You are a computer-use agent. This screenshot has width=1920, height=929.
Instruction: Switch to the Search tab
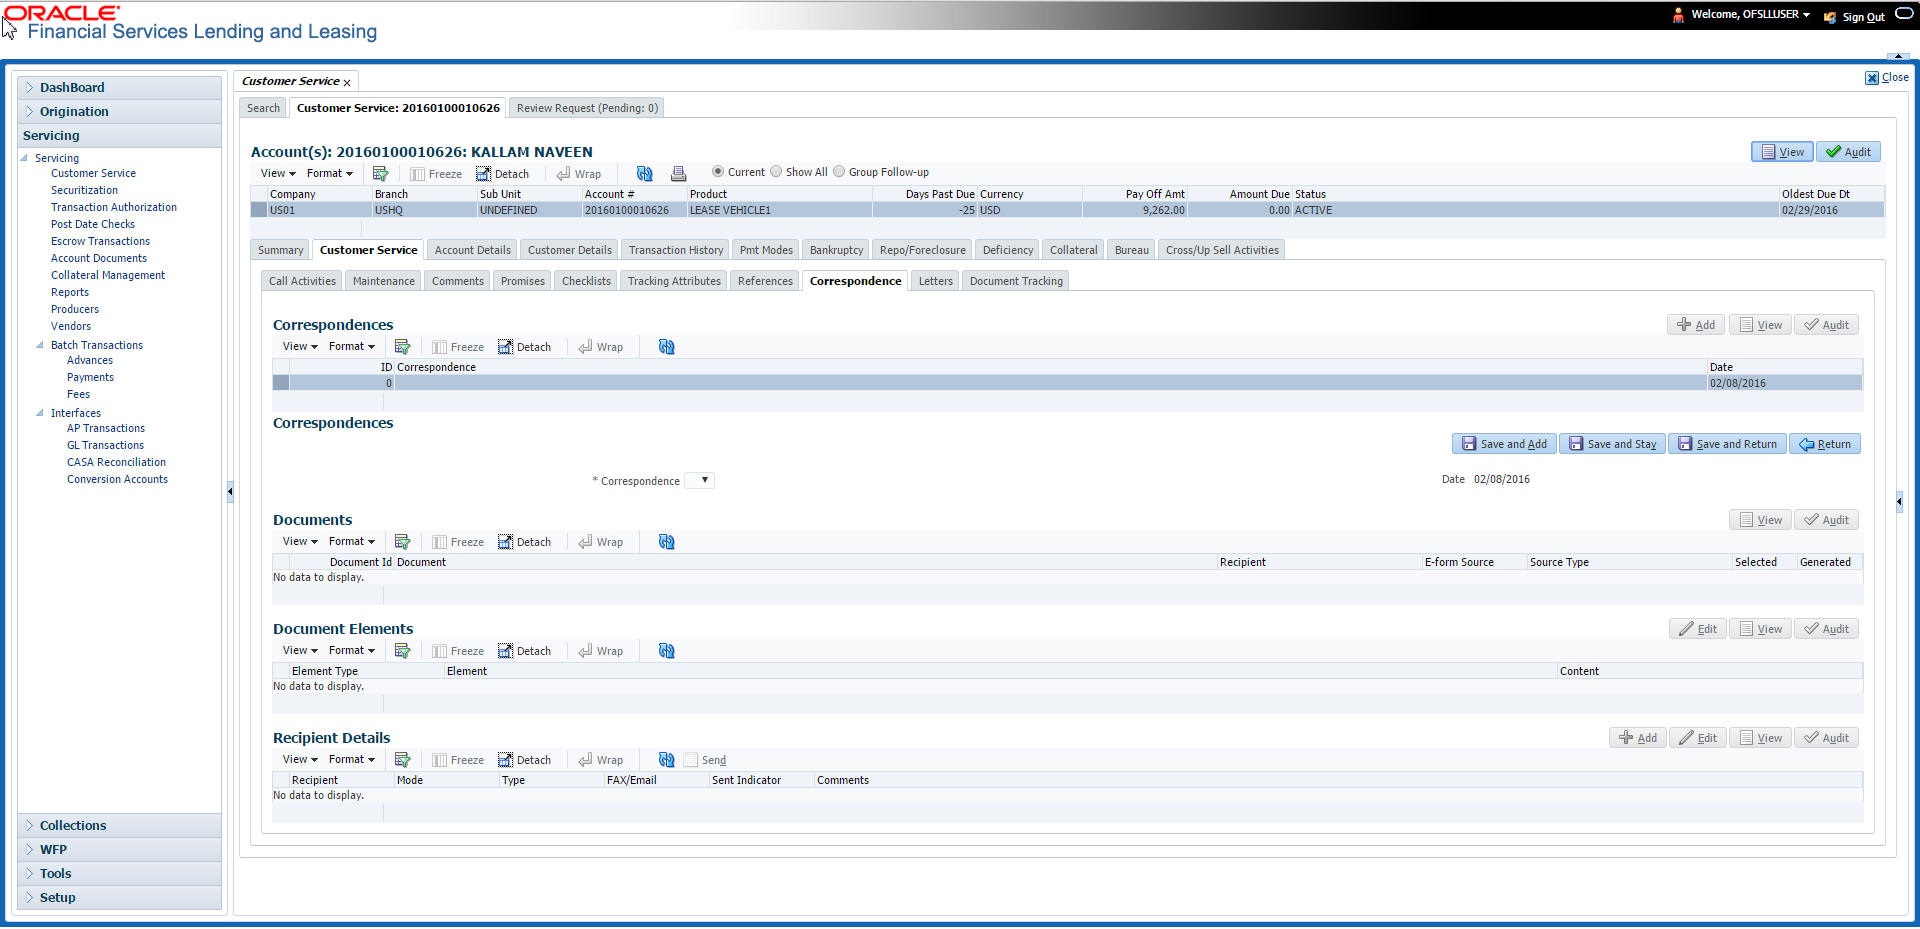coord(263,108)
